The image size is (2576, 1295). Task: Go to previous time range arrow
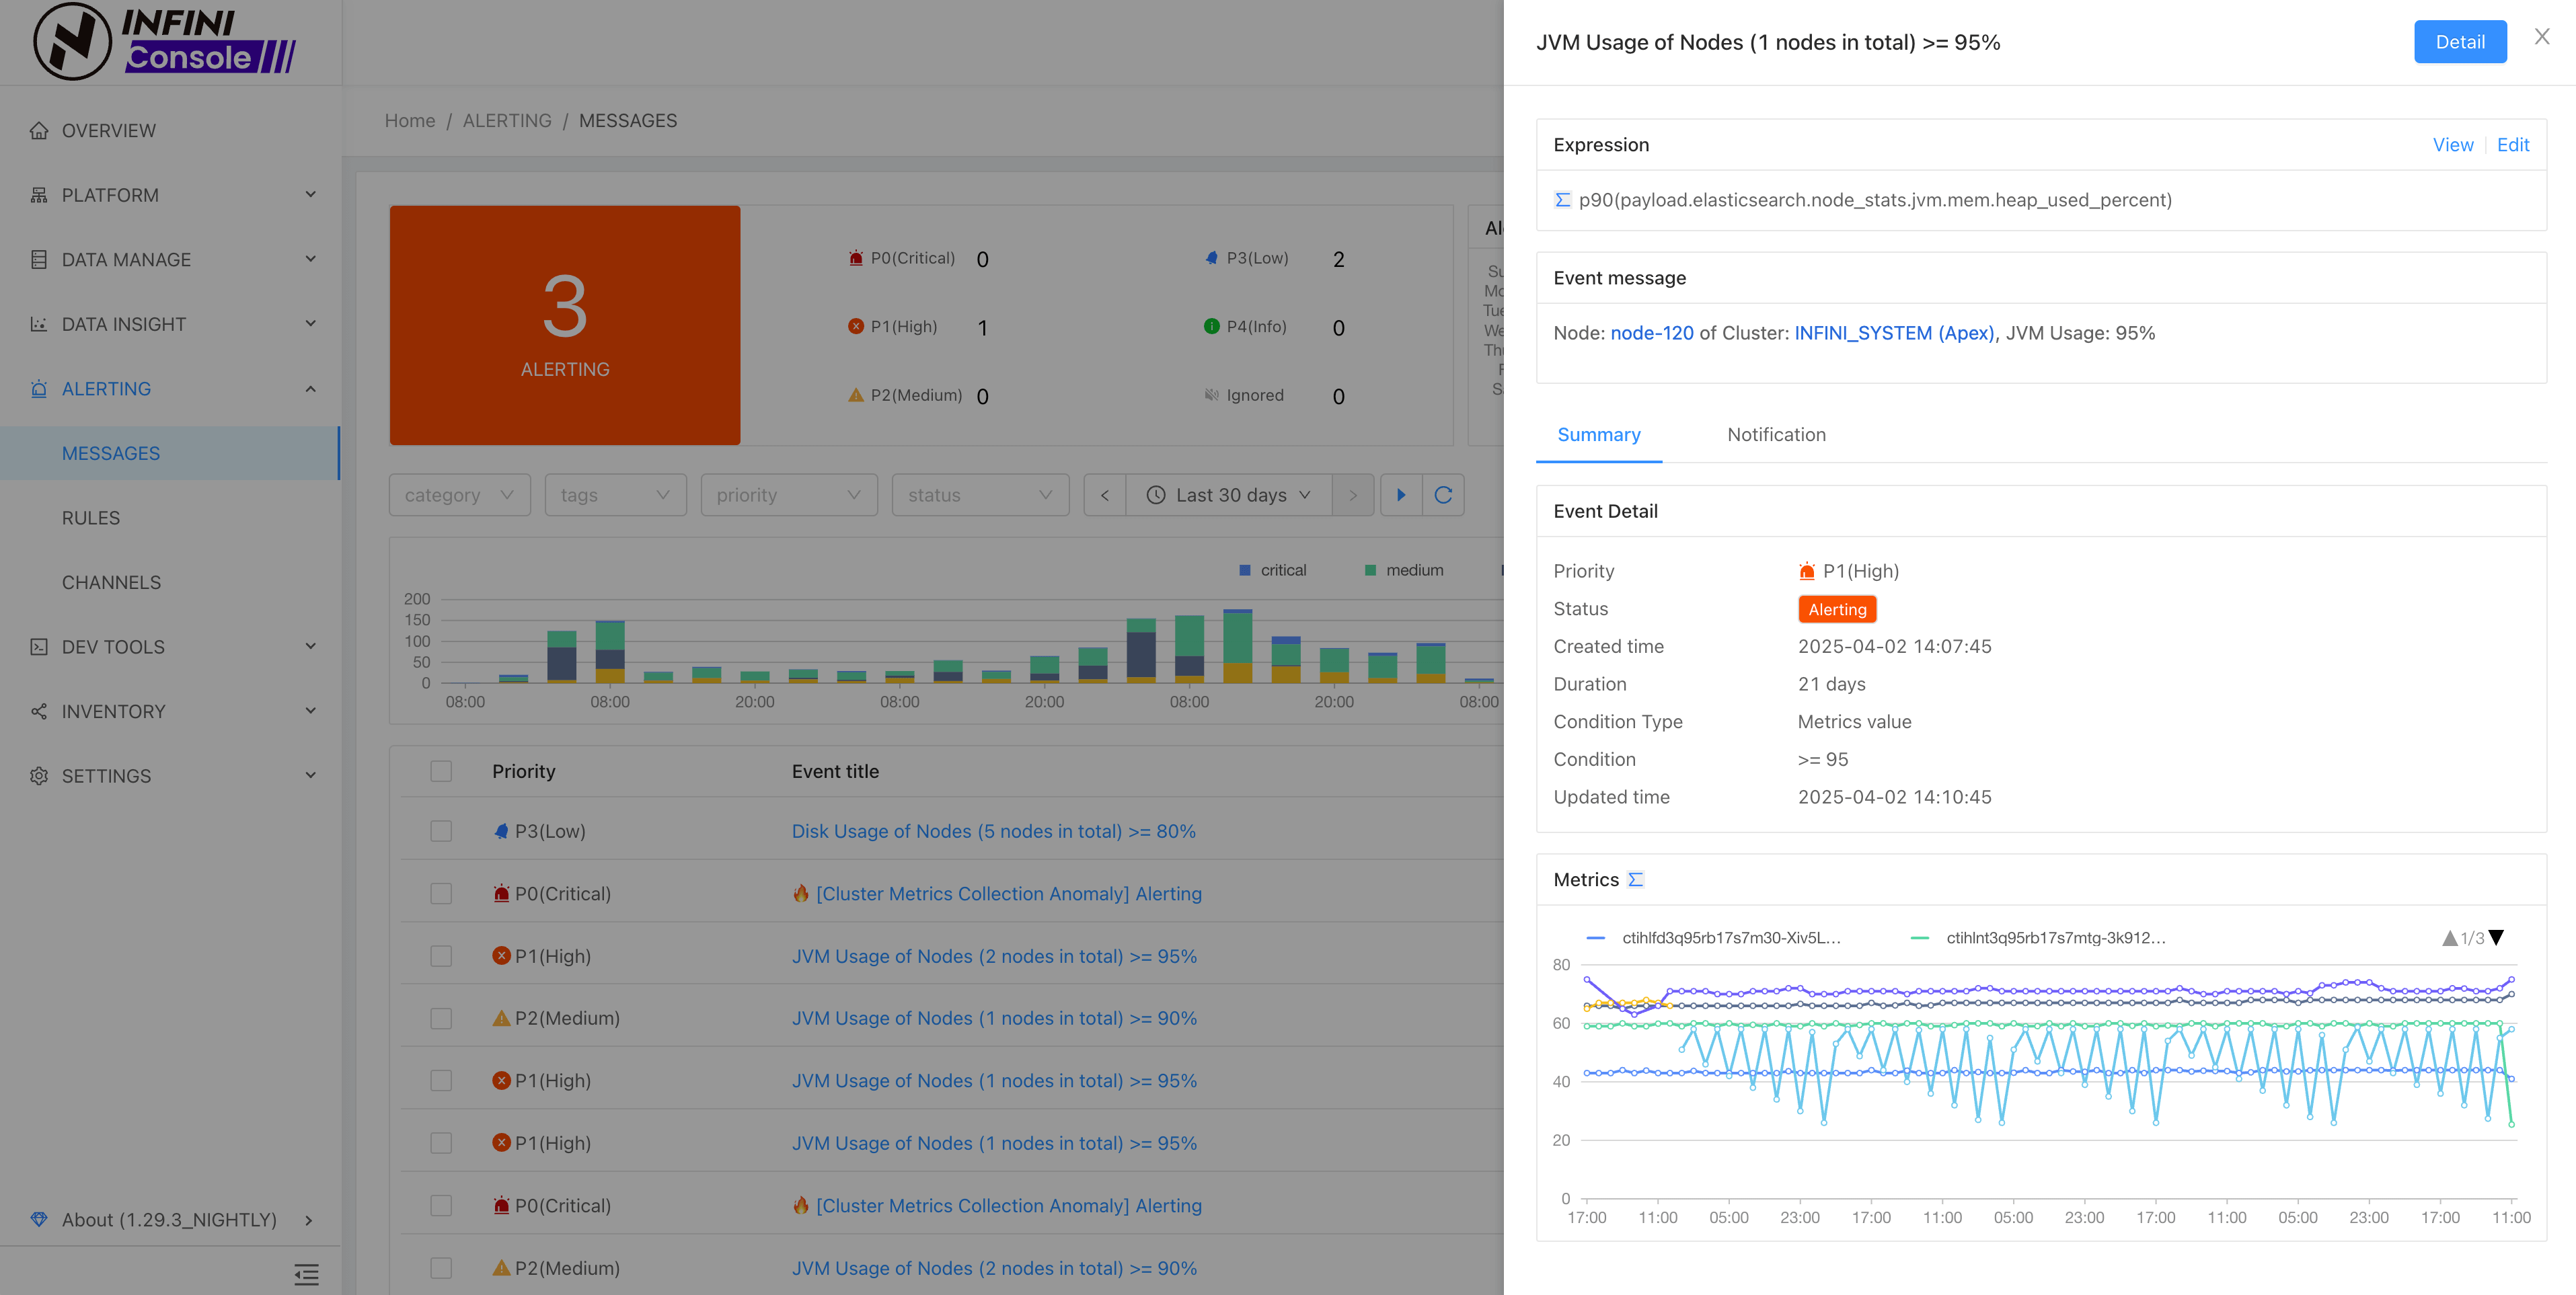[x=1104, y=495]
